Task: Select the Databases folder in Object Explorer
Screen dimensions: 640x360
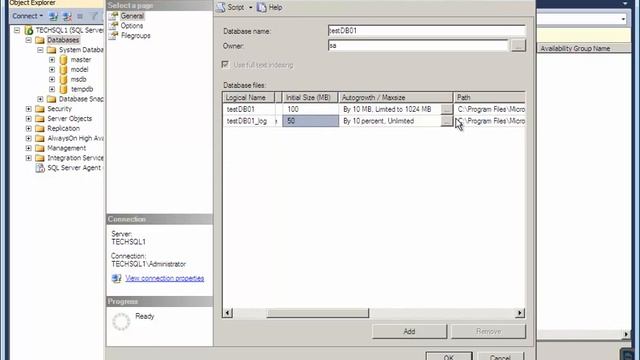Action: point(63,40)
